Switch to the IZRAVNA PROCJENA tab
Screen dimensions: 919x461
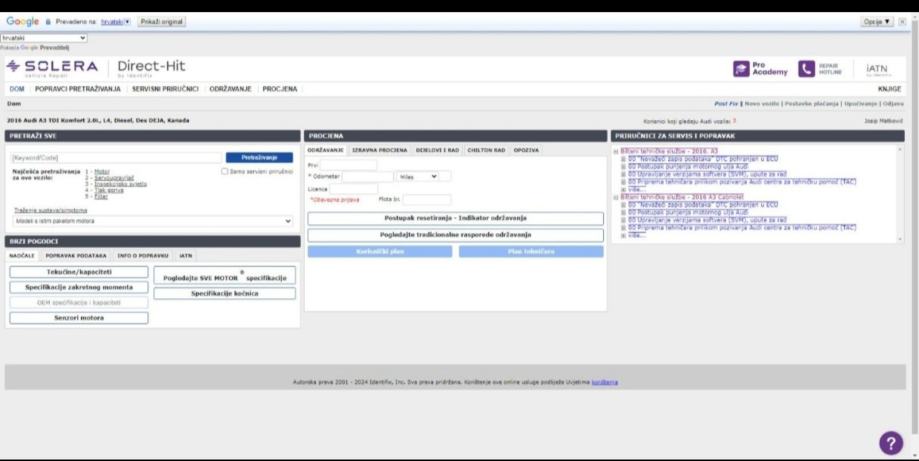(379, 151)
